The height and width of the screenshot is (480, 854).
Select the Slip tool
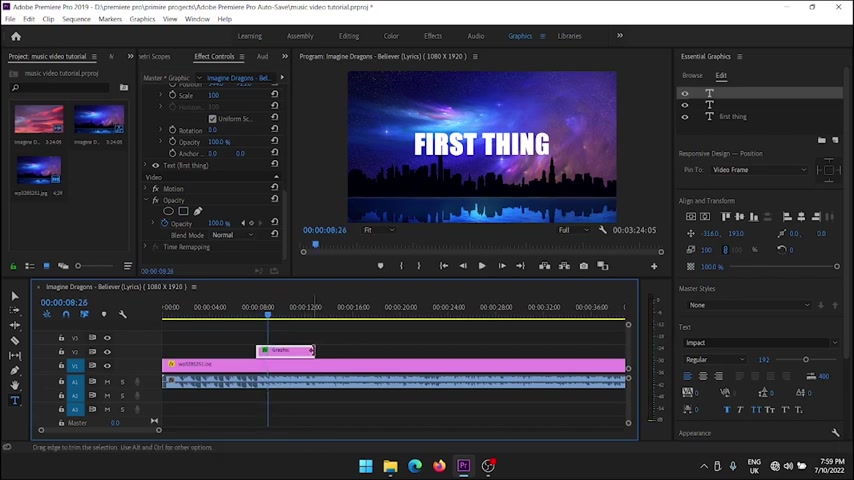click(x=15, y=355)
